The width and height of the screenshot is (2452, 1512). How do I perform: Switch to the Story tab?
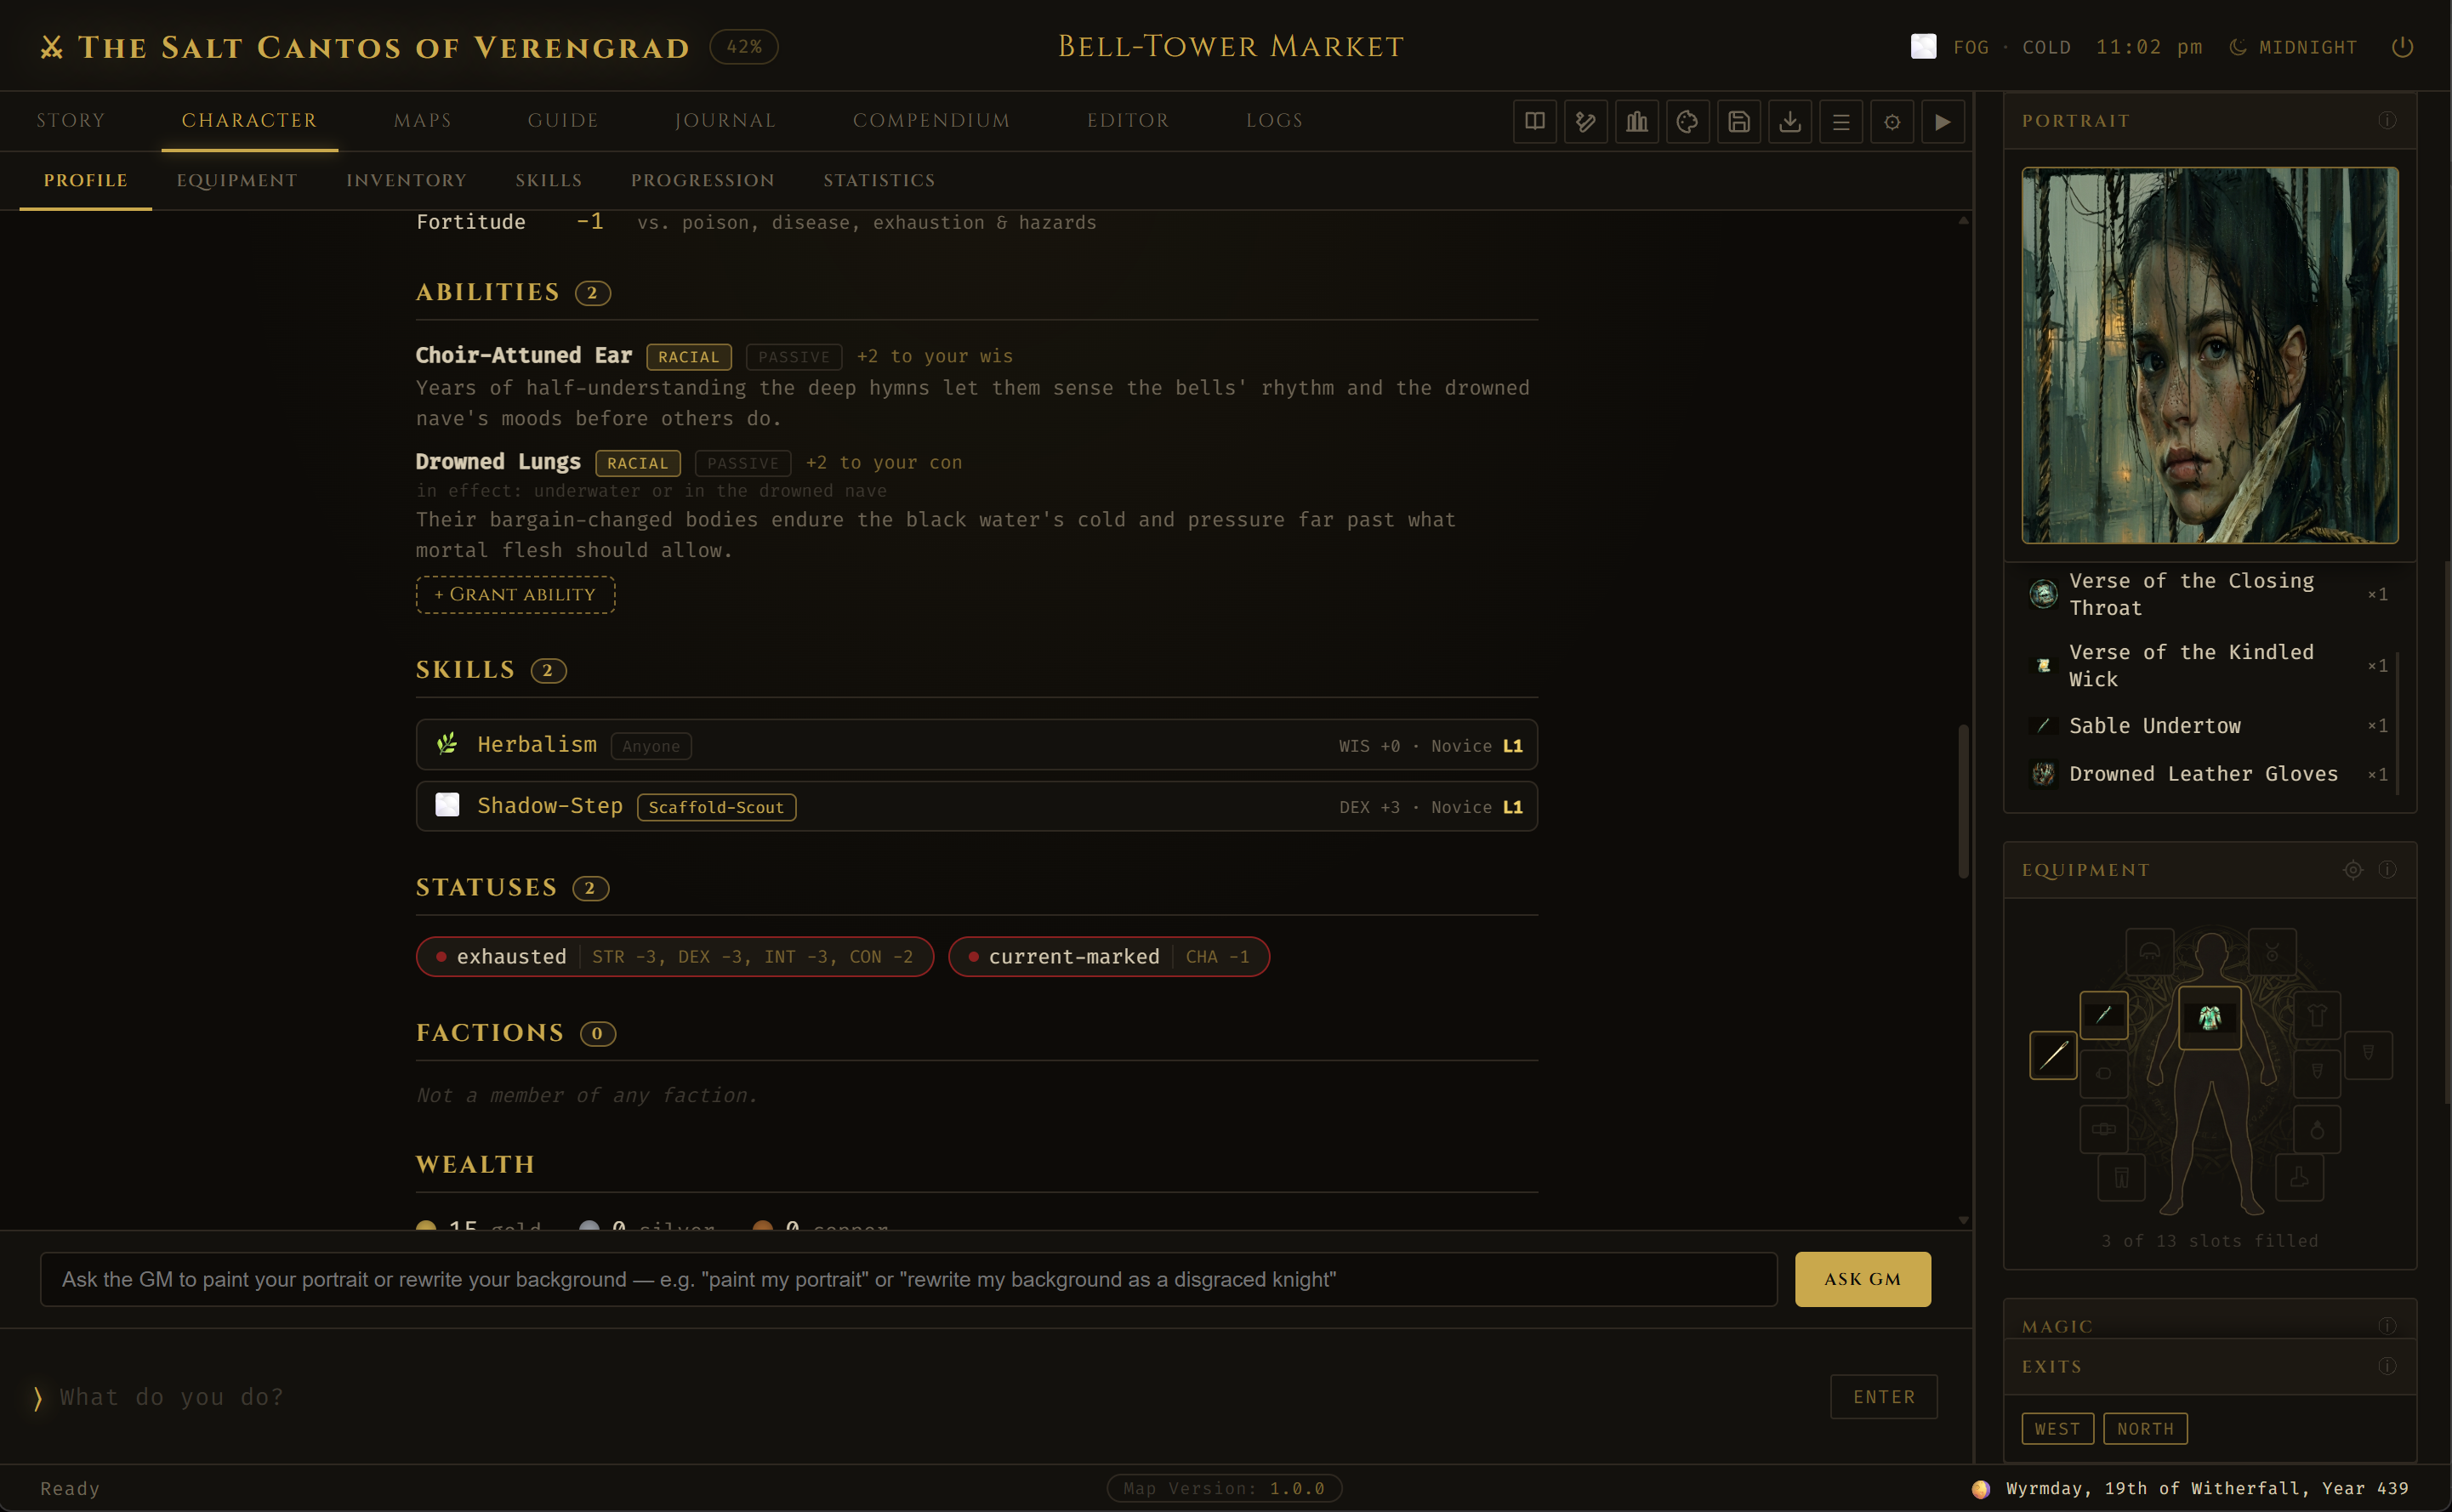(70, 120)
